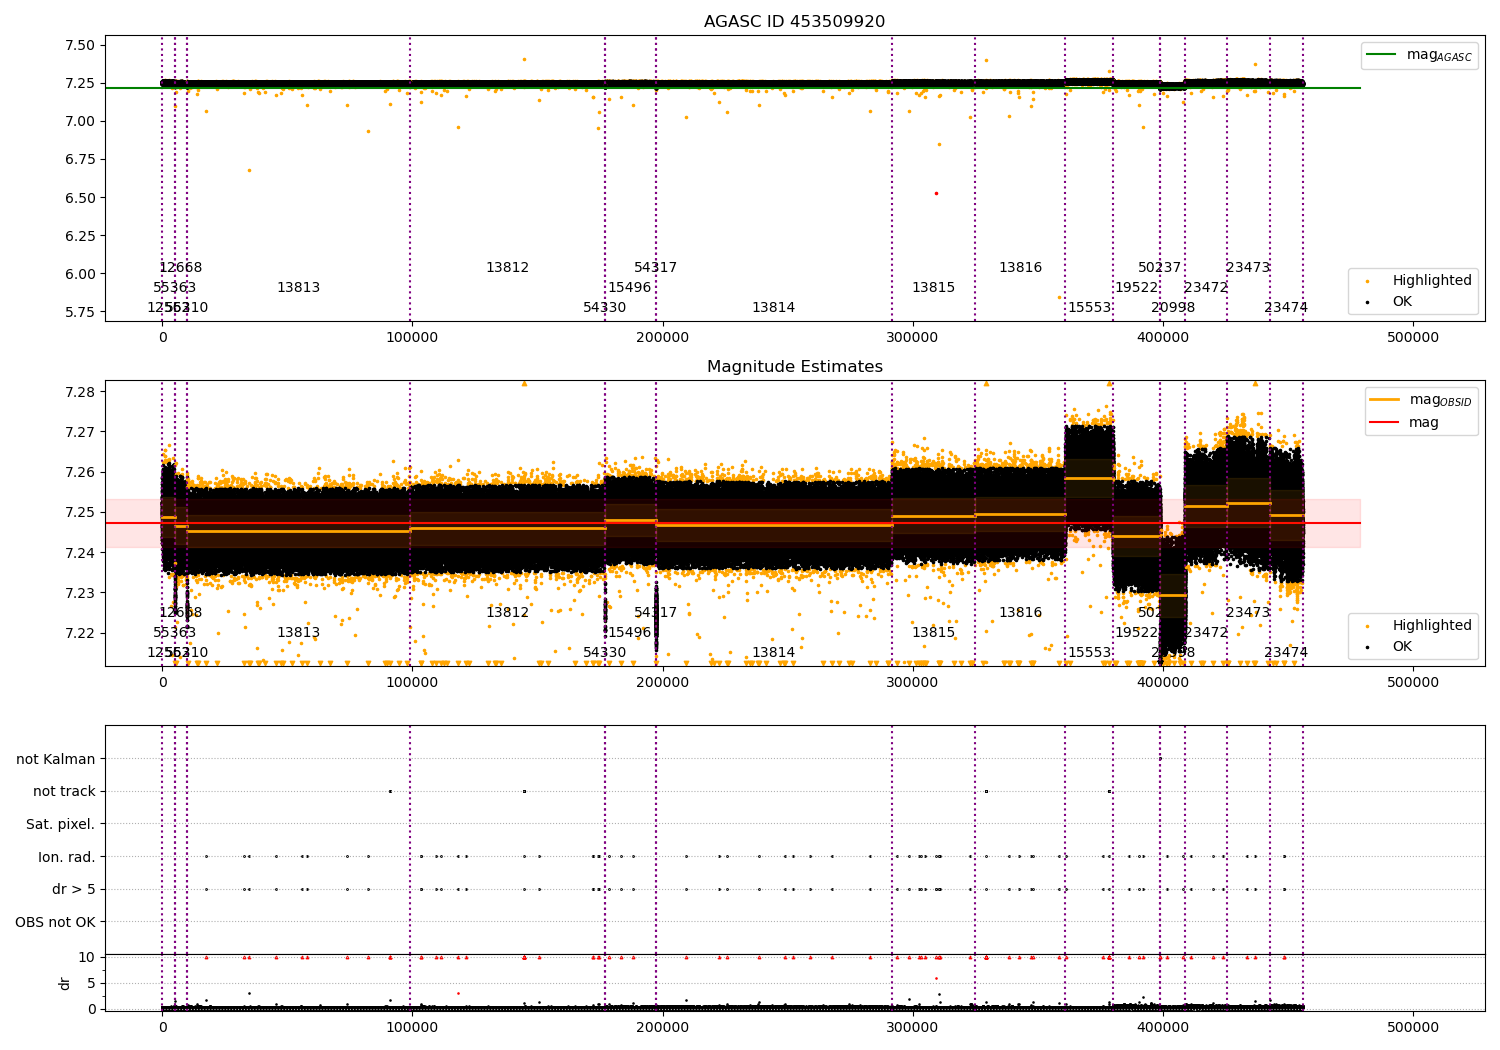Screen dimensions: 1500x1050
Task: Click OBSID label 54317 in AGASC ID panel
Action: pos(655,268)
